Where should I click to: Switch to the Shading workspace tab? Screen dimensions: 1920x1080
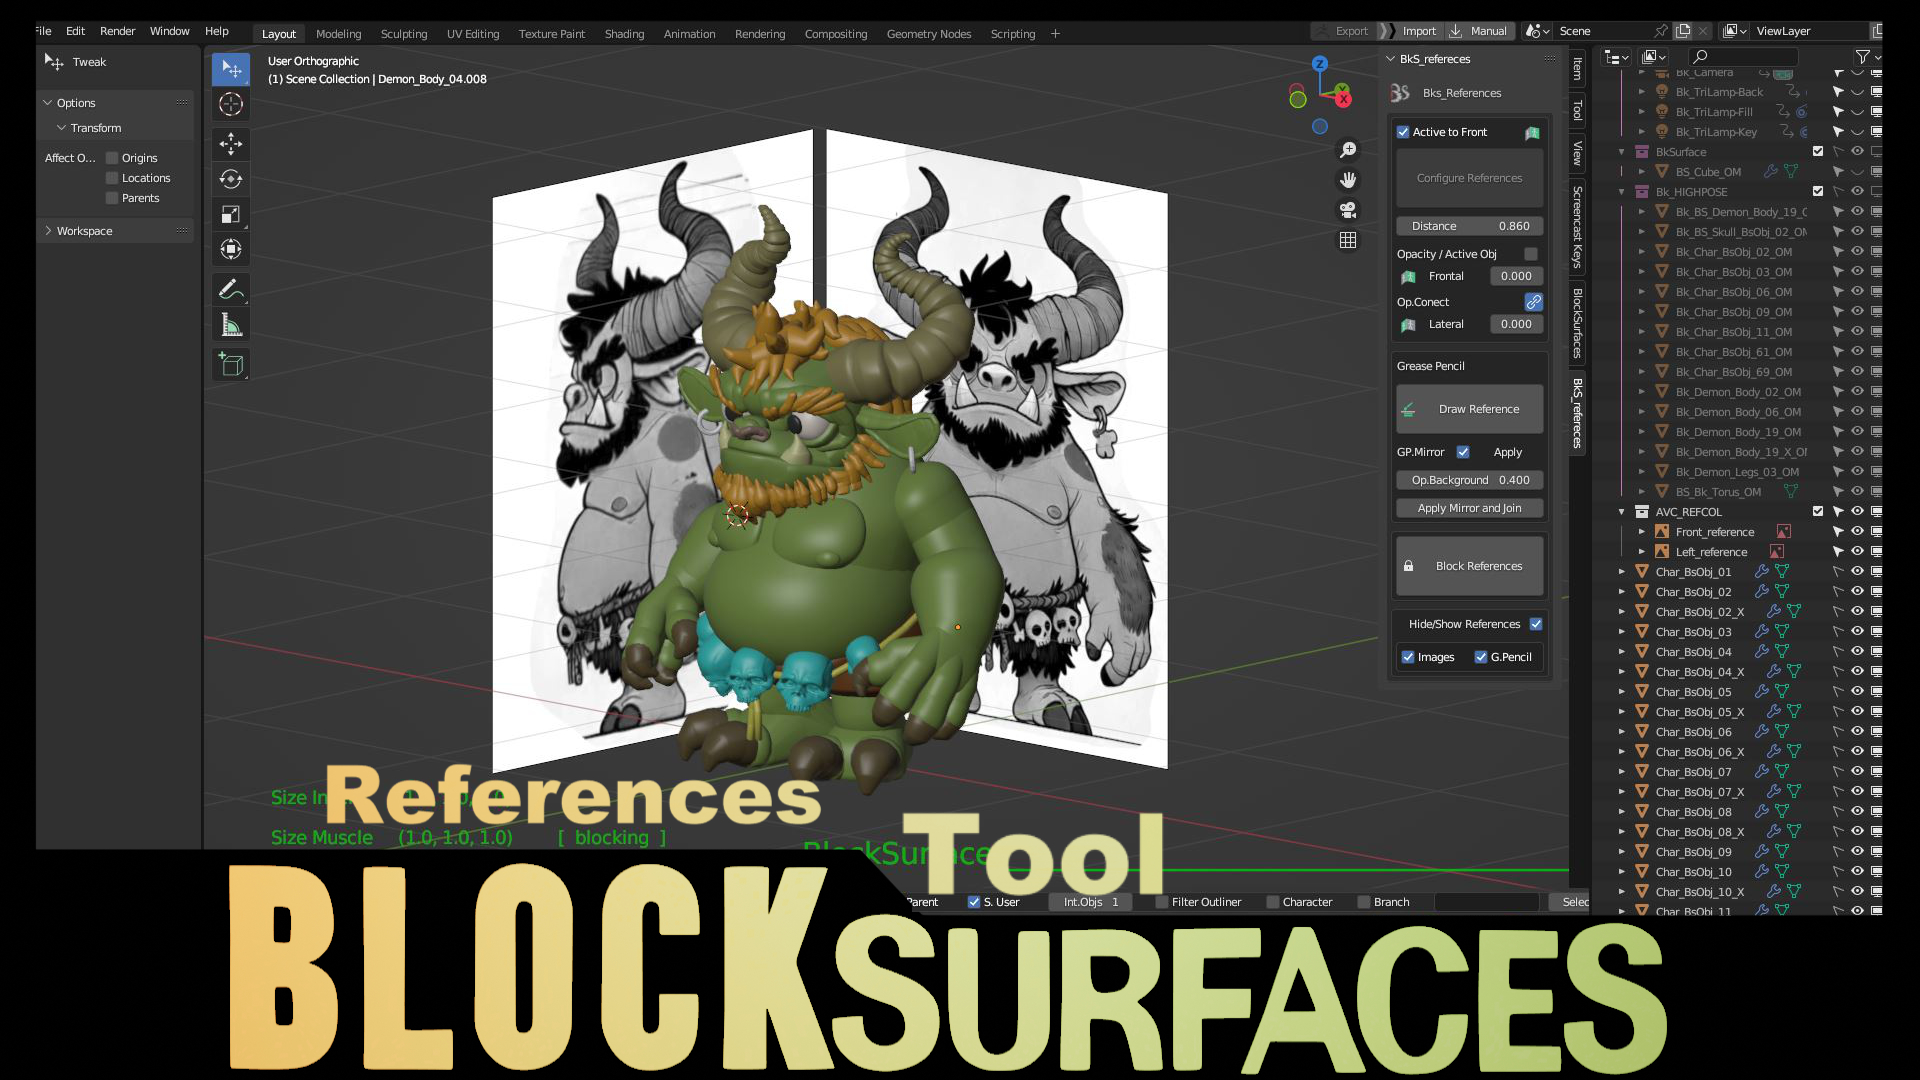624,34
